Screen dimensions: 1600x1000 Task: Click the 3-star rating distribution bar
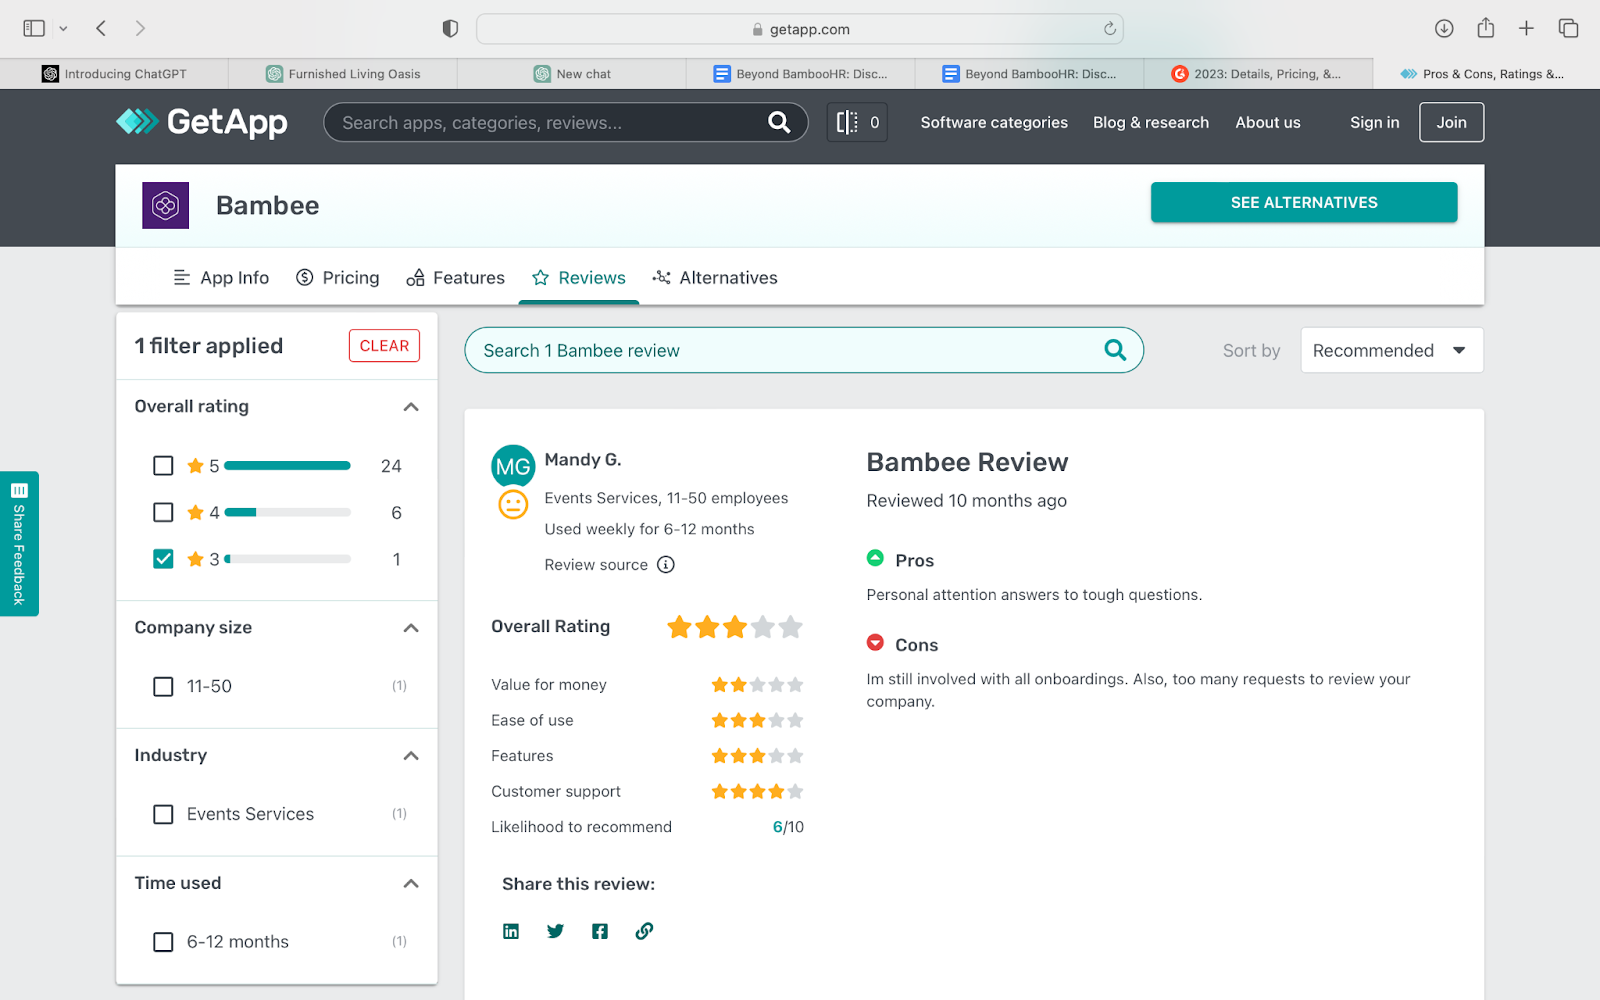click(287, 559)
